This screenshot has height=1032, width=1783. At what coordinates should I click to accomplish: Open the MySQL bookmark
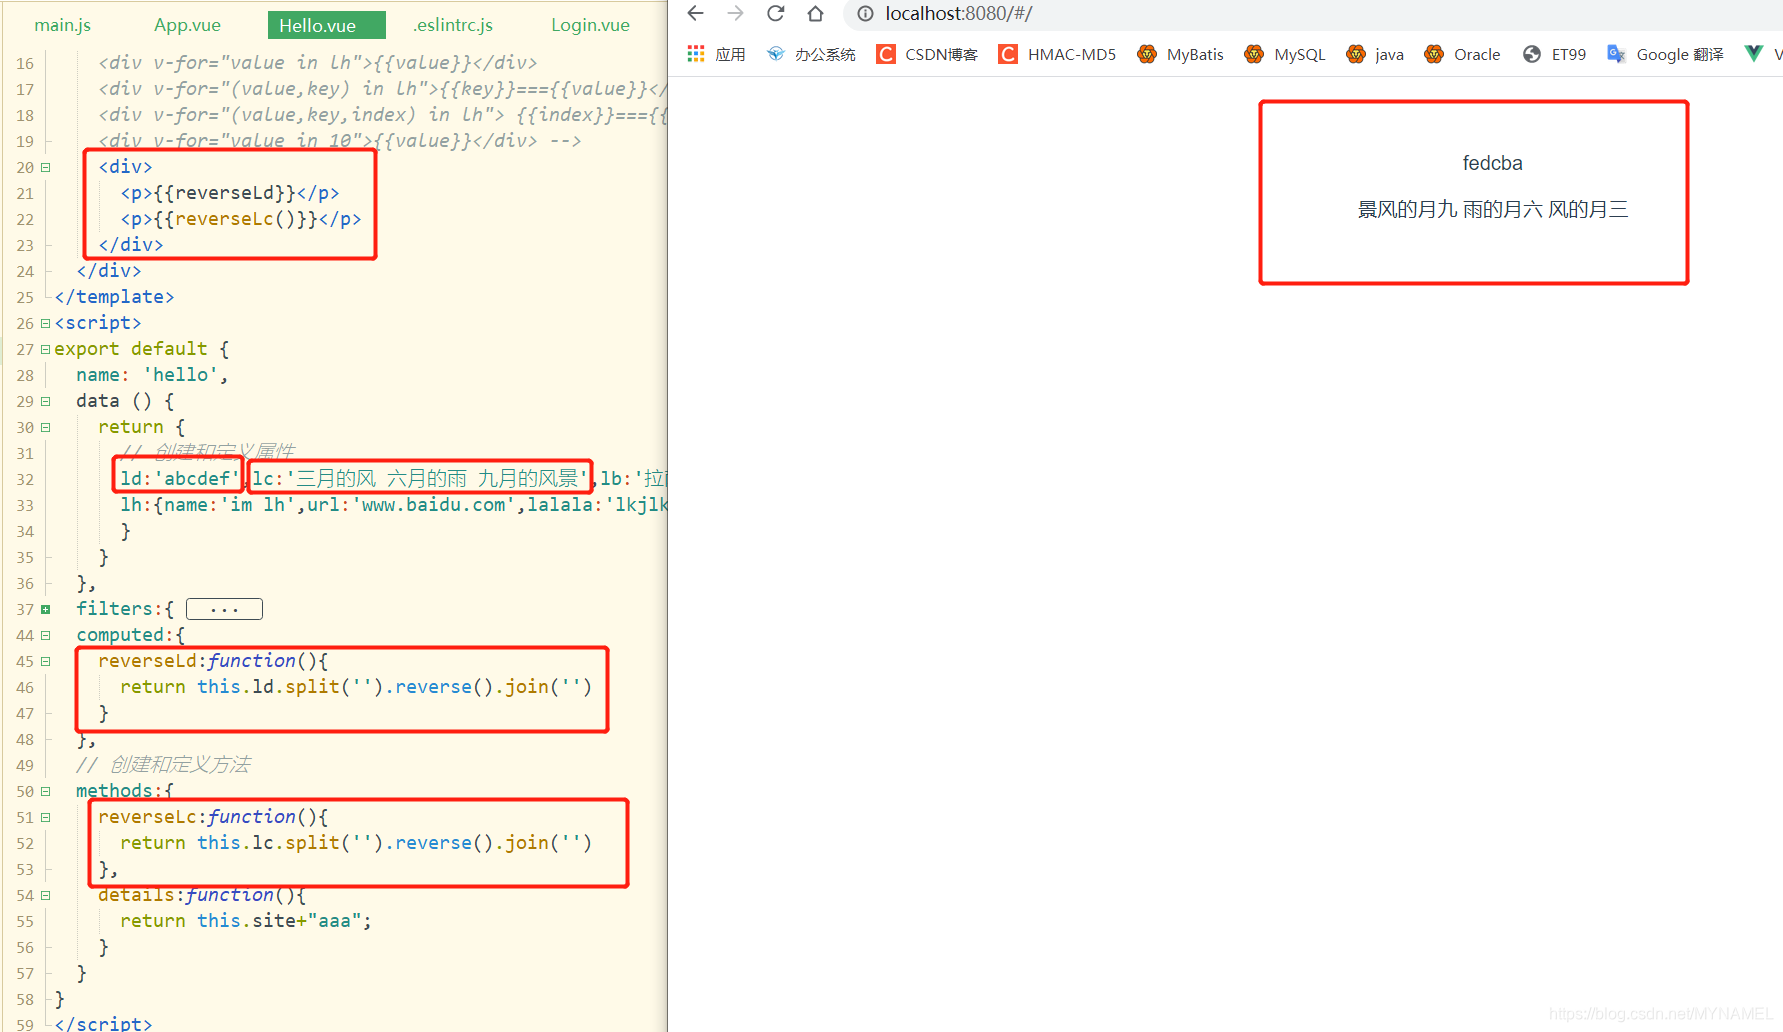point(1285,54)
